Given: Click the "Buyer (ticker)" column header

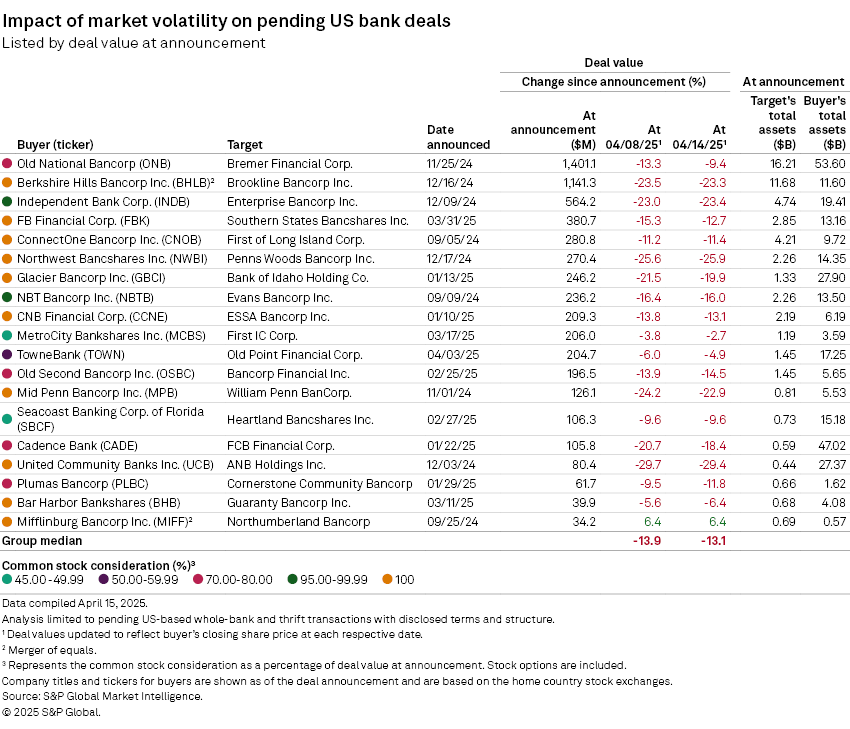Looking at the screenshot, I should [x=55, y=144].
